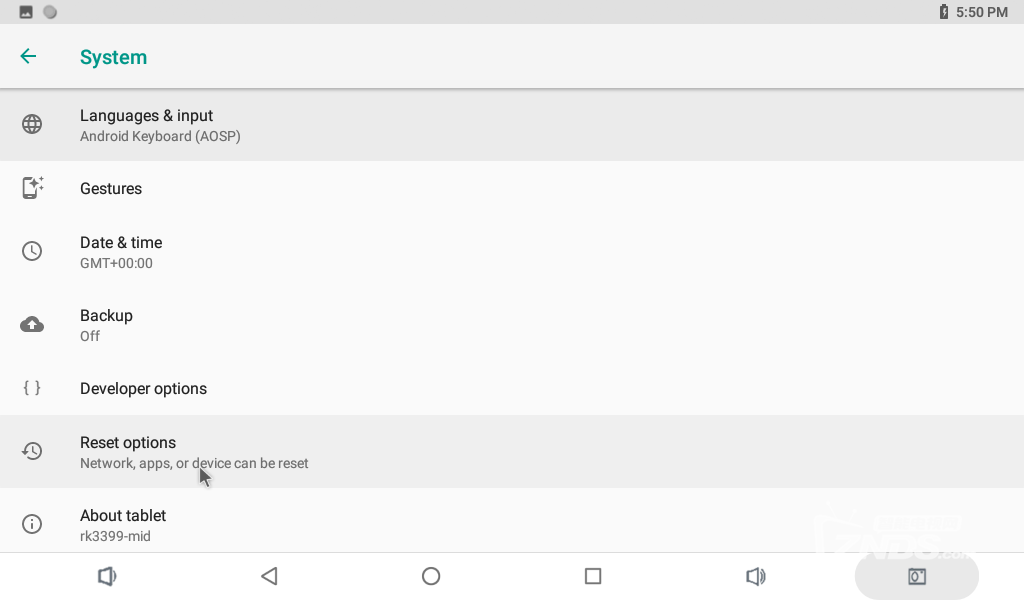Go back using the header arrow
Screen dimensions: 1024x600
(28, 56)
